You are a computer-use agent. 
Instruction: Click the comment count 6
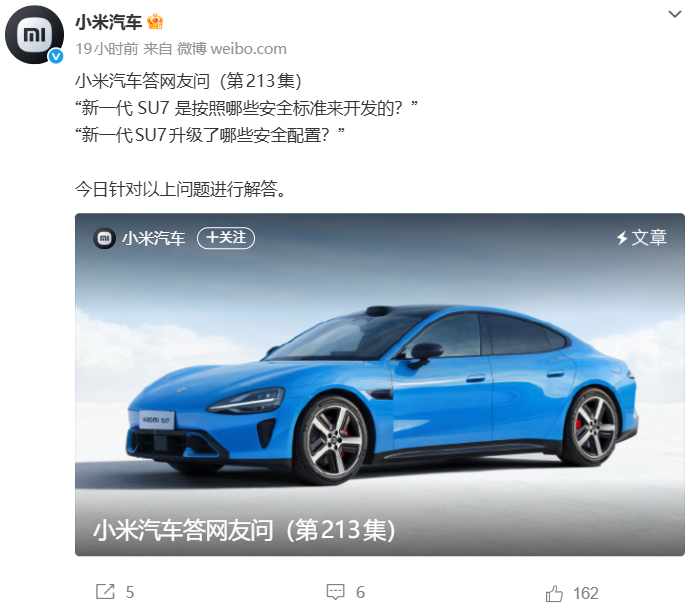[x=361, y=592]
